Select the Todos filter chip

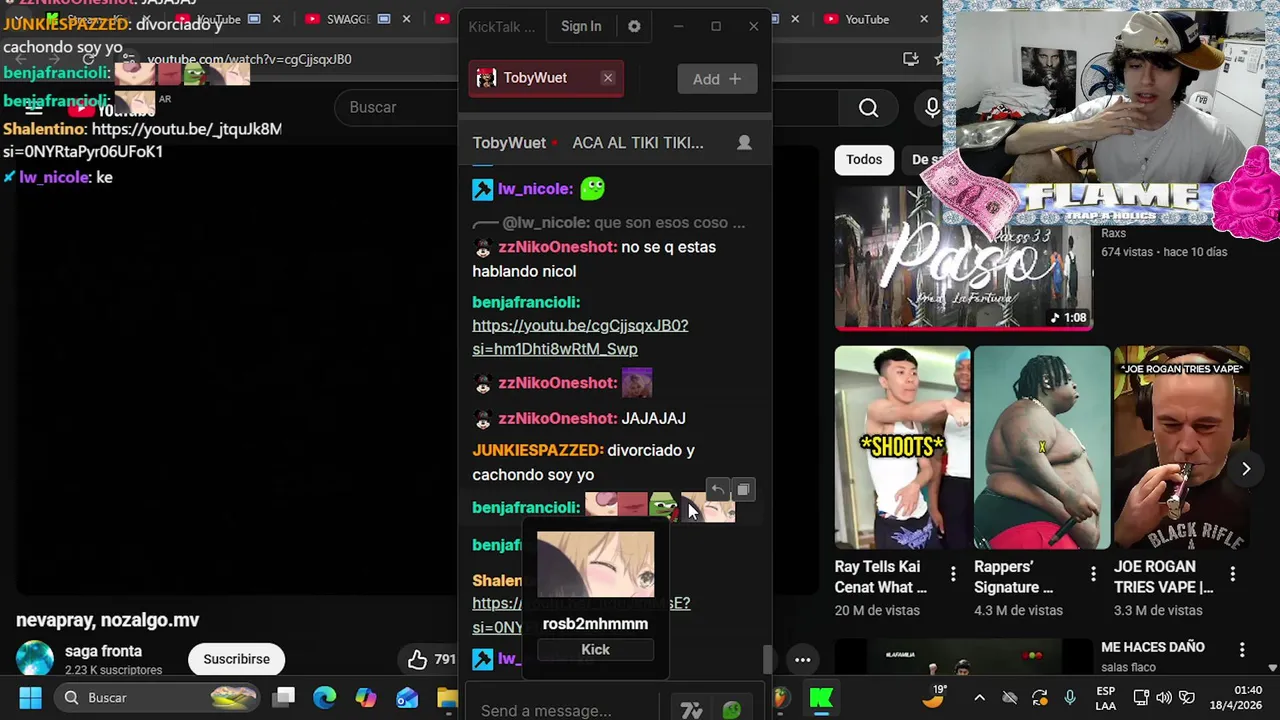864,159
